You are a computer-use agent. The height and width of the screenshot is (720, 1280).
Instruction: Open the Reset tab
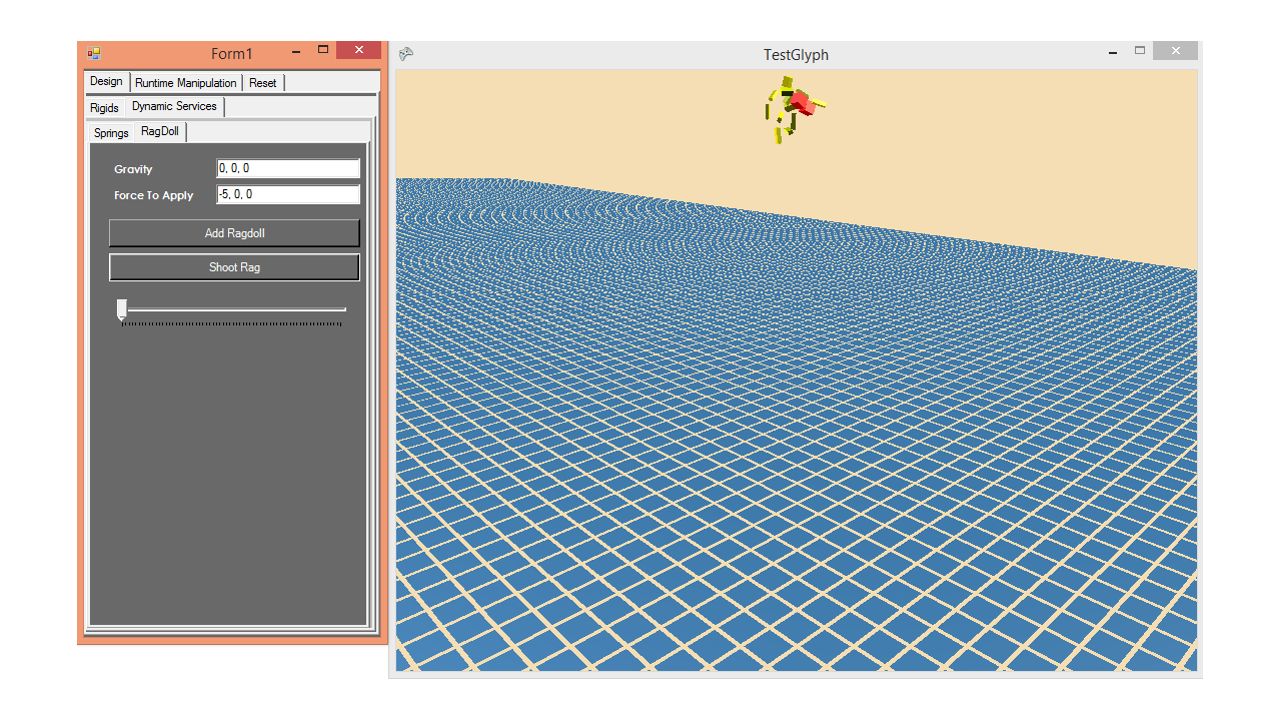pyautogui.click(x=263, y=82)
